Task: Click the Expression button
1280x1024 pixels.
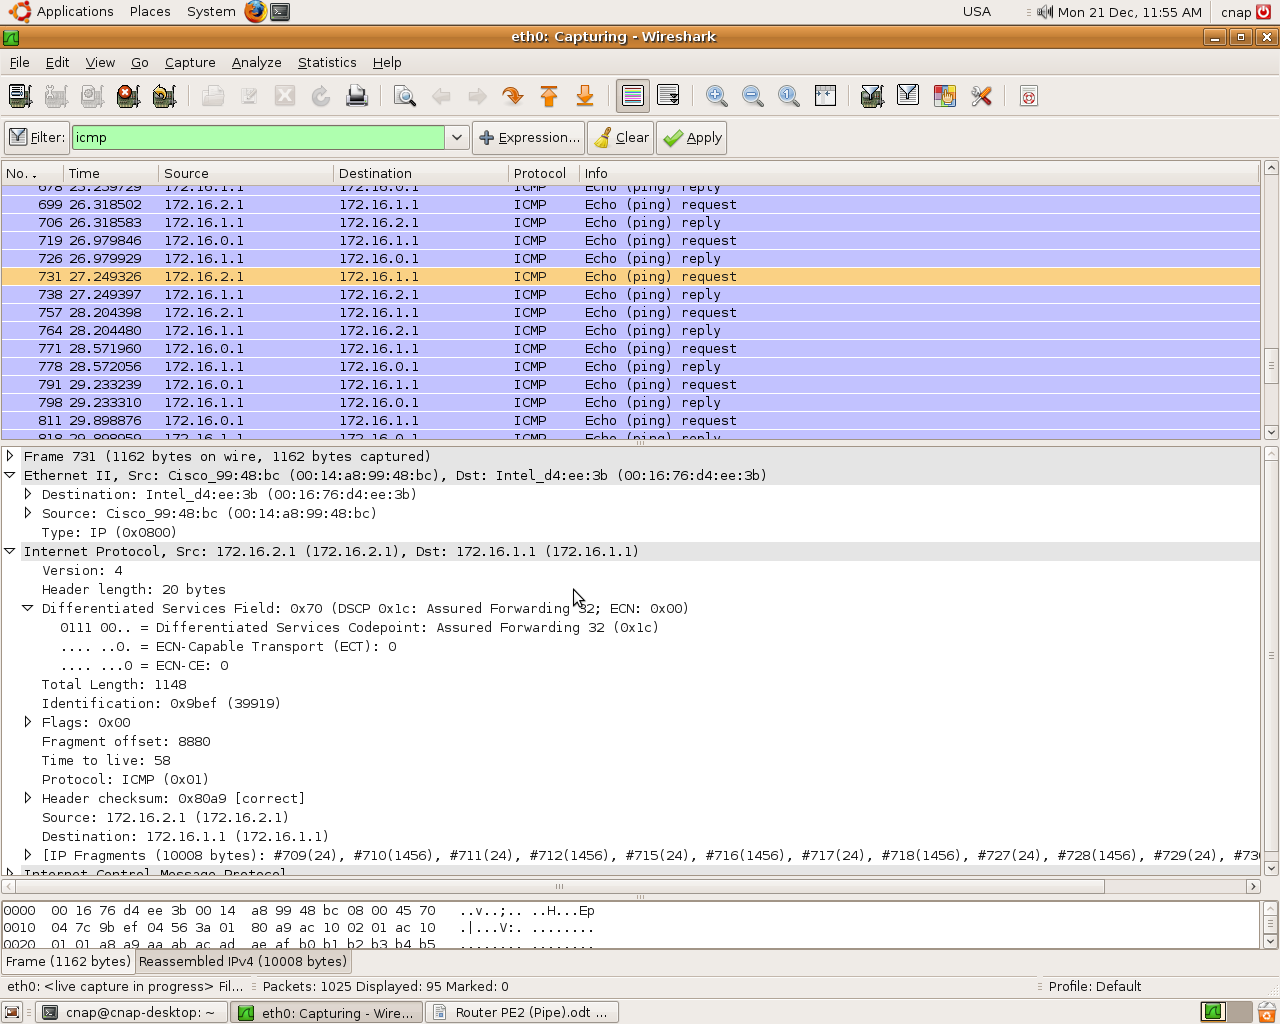Action: click(528, 138)
